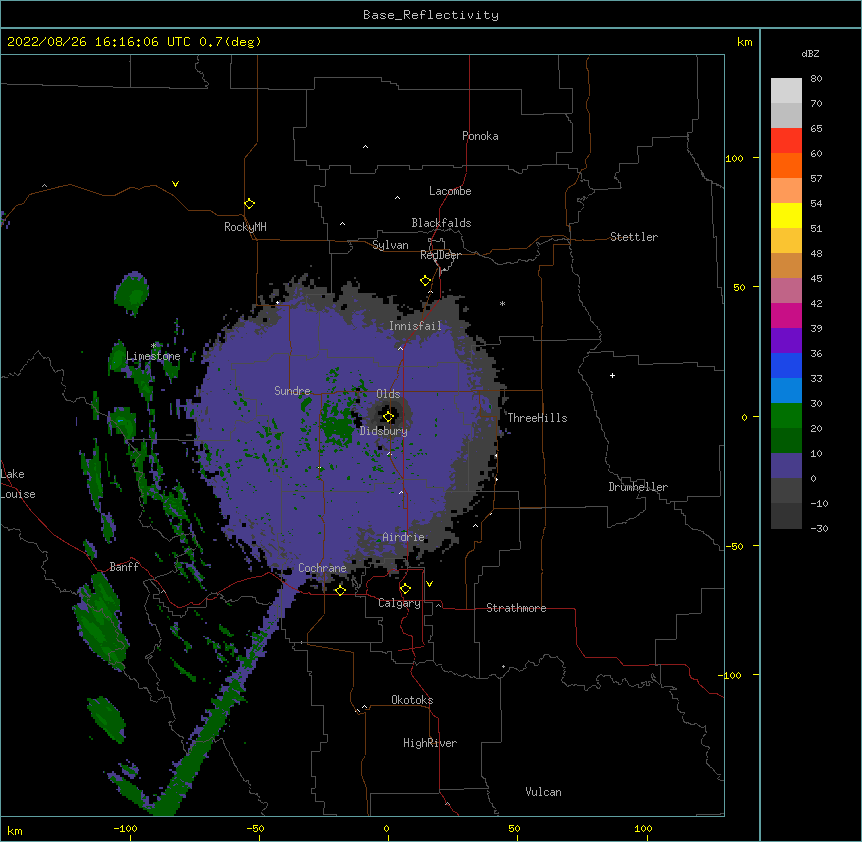Click the Limestone label on map

153,356
